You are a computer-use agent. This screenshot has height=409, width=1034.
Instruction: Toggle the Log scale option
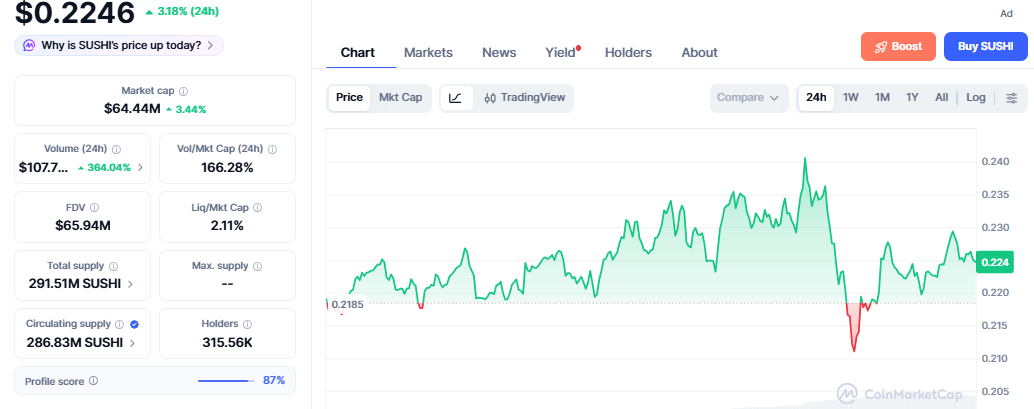(976, 98)
